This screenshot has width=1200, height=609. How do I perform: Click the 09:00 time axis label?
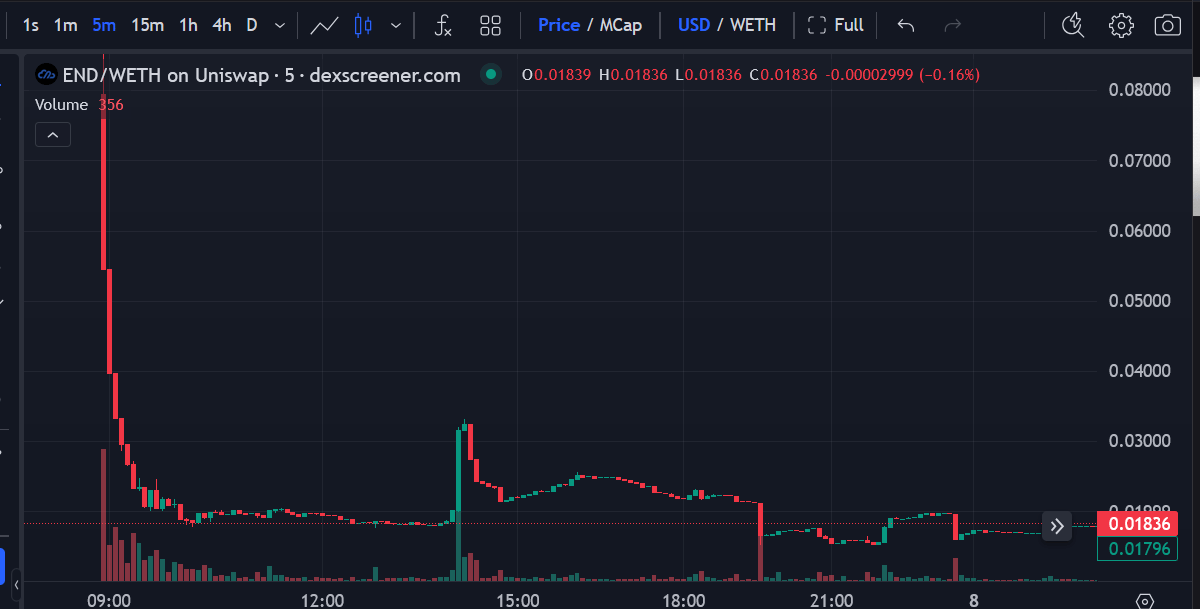pos(109,601)
